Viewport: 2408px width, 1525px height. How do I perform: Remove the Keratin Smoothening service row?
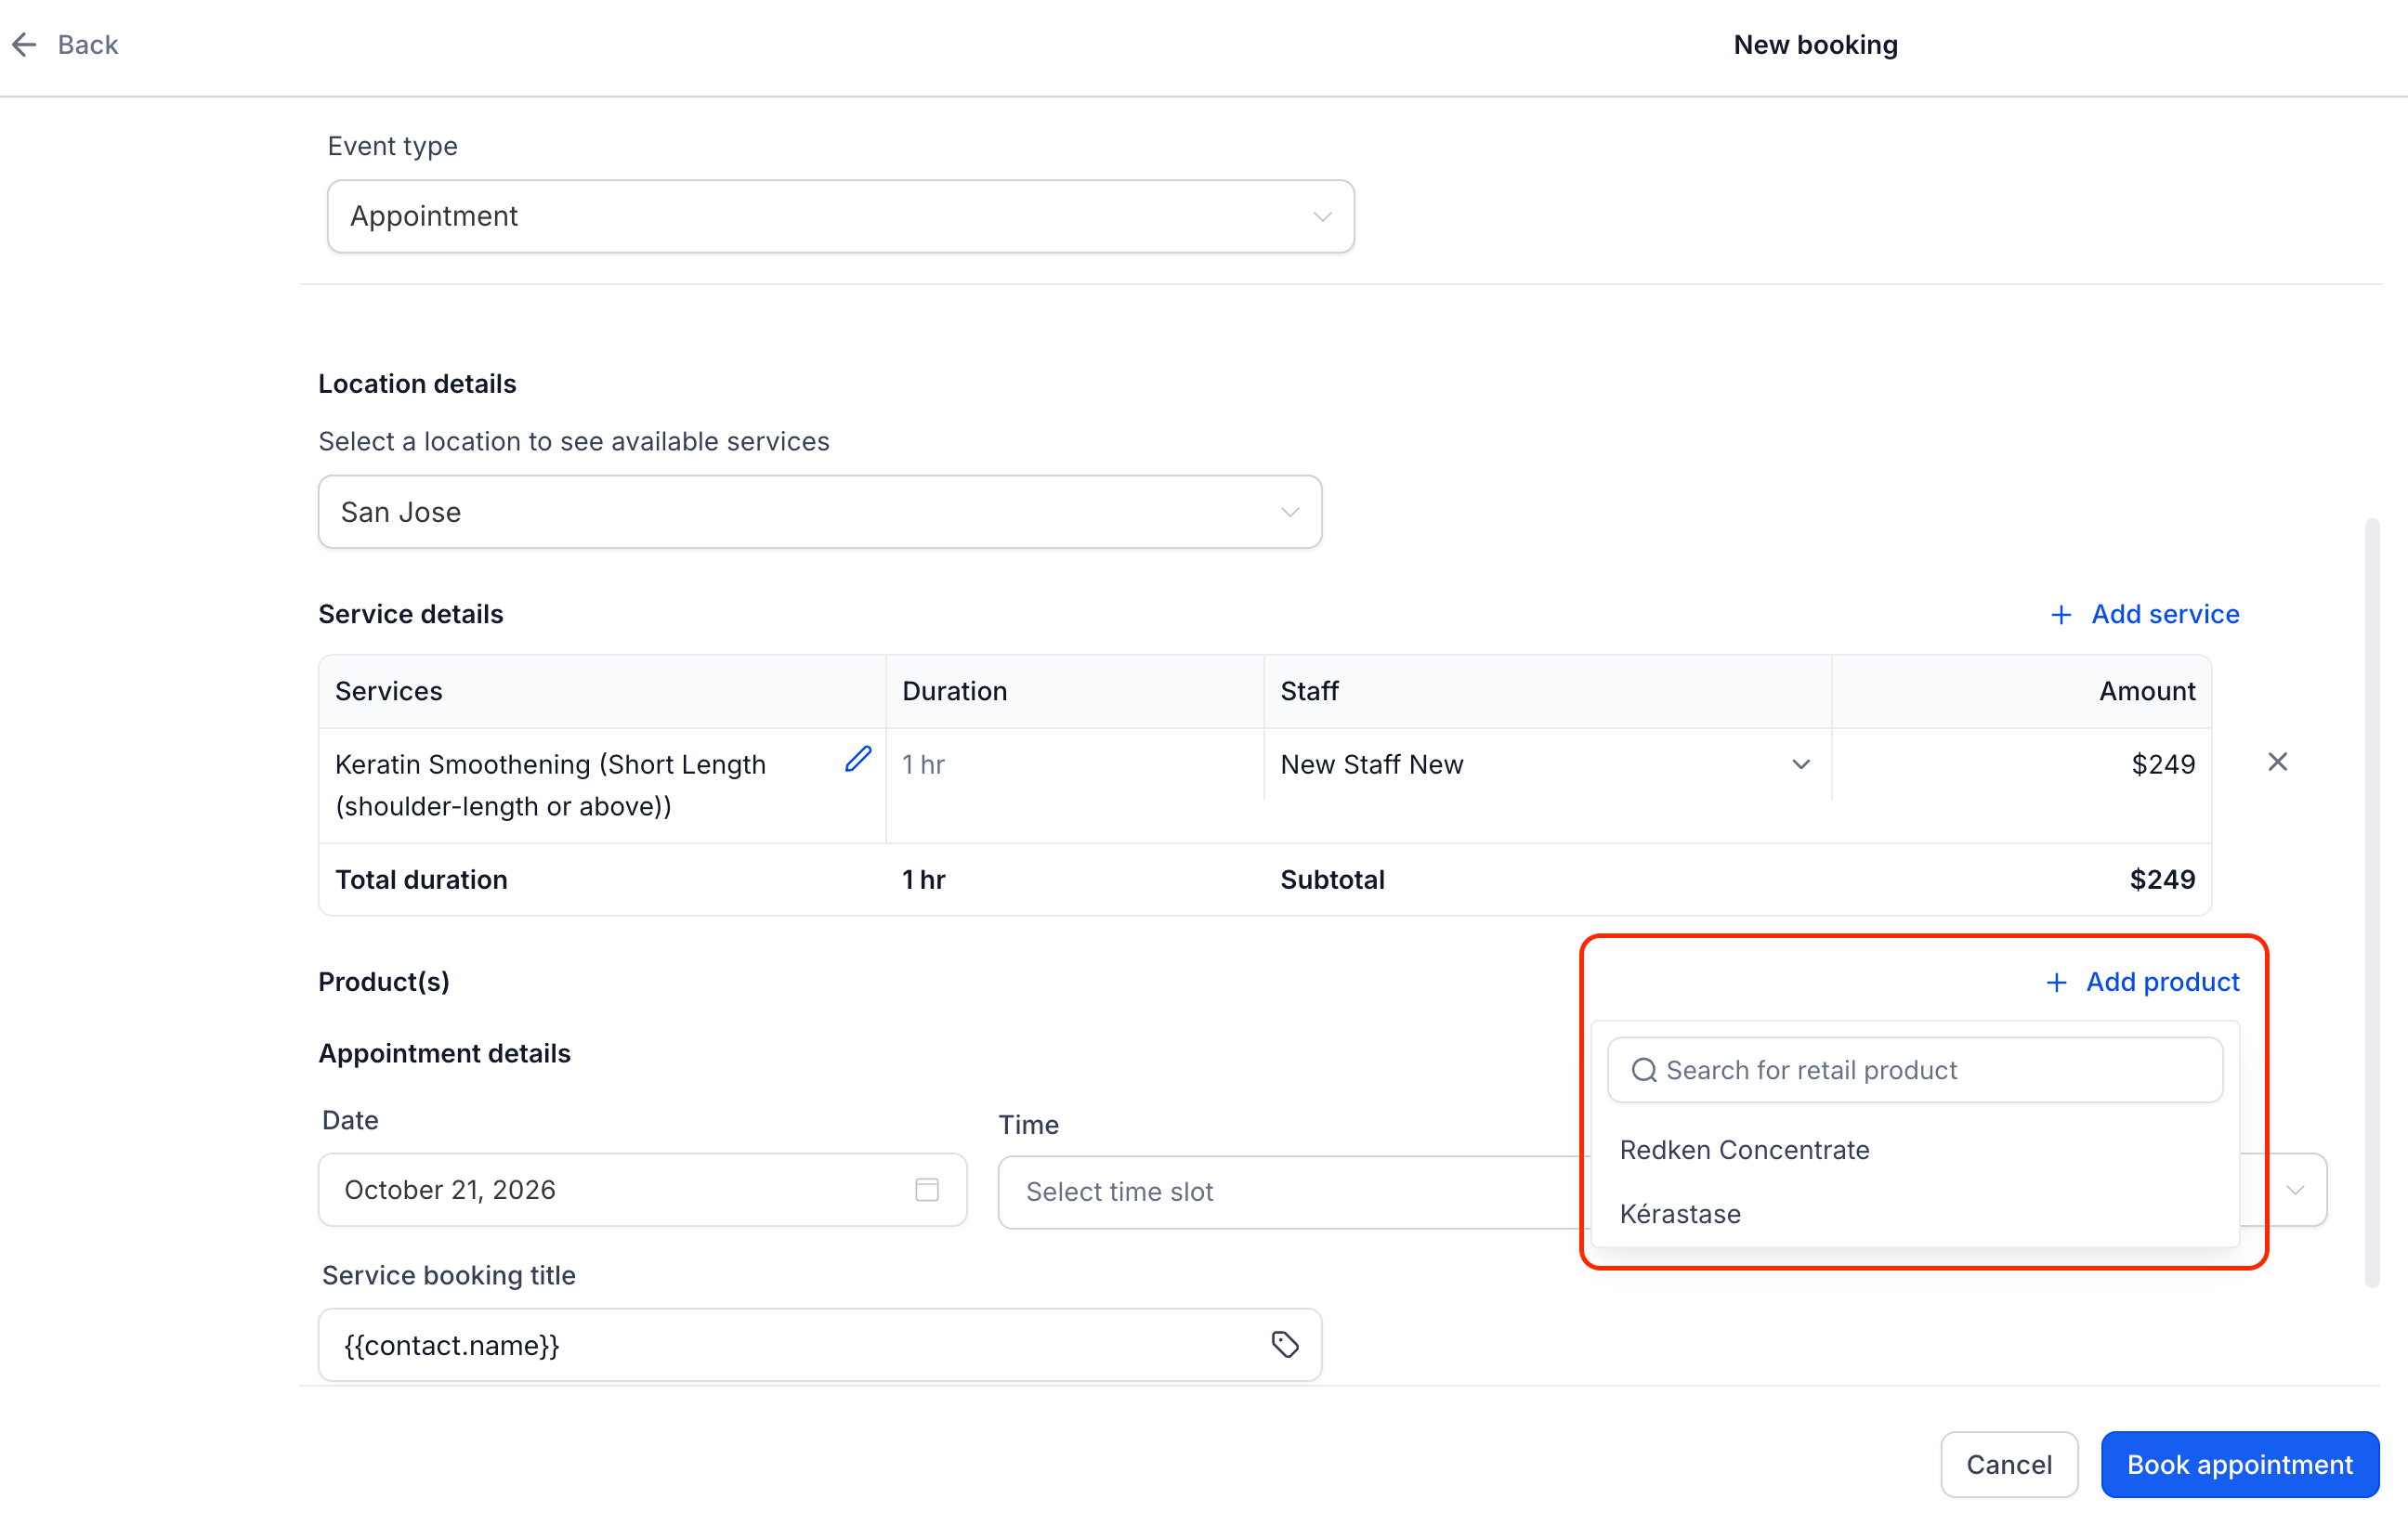(x=2277, y=762)
